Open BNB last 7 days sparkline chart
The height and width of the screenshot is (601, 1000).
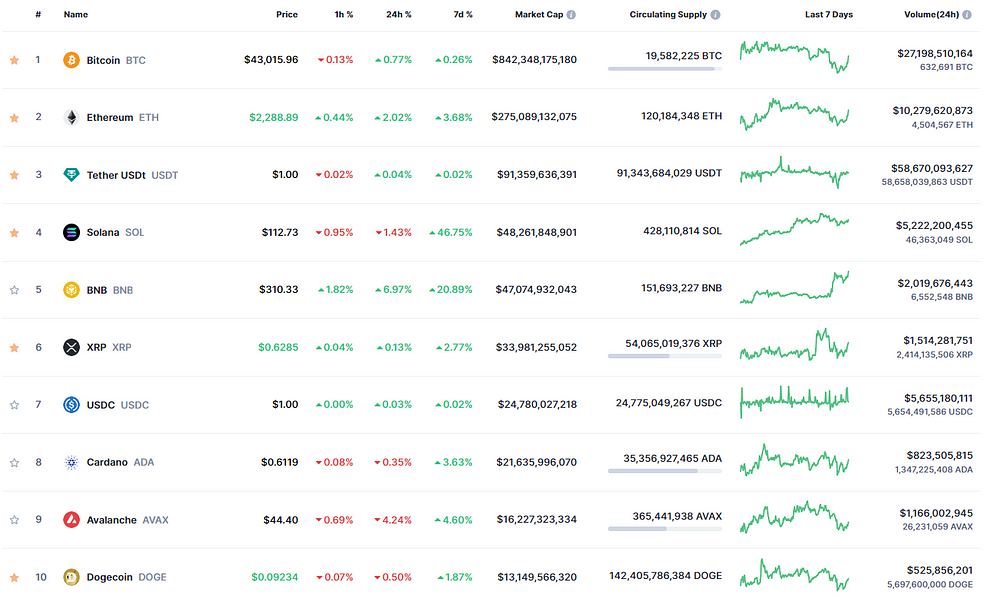point(795,287)
